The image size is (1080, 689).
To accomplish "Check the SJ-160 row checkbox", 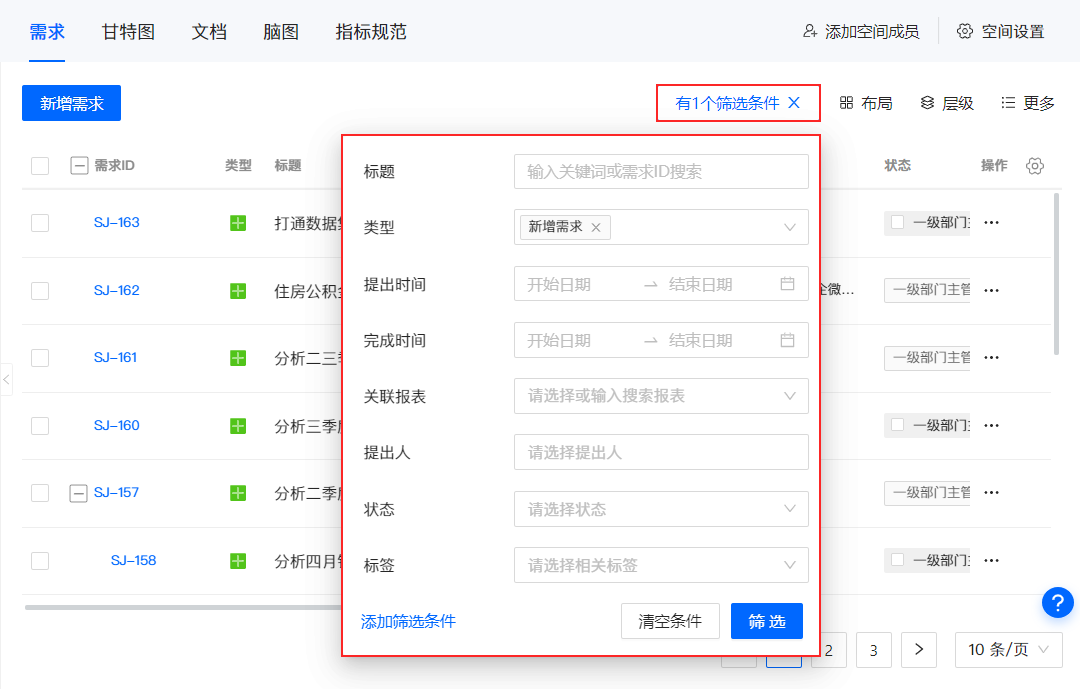I will click(x=40, y=426).
